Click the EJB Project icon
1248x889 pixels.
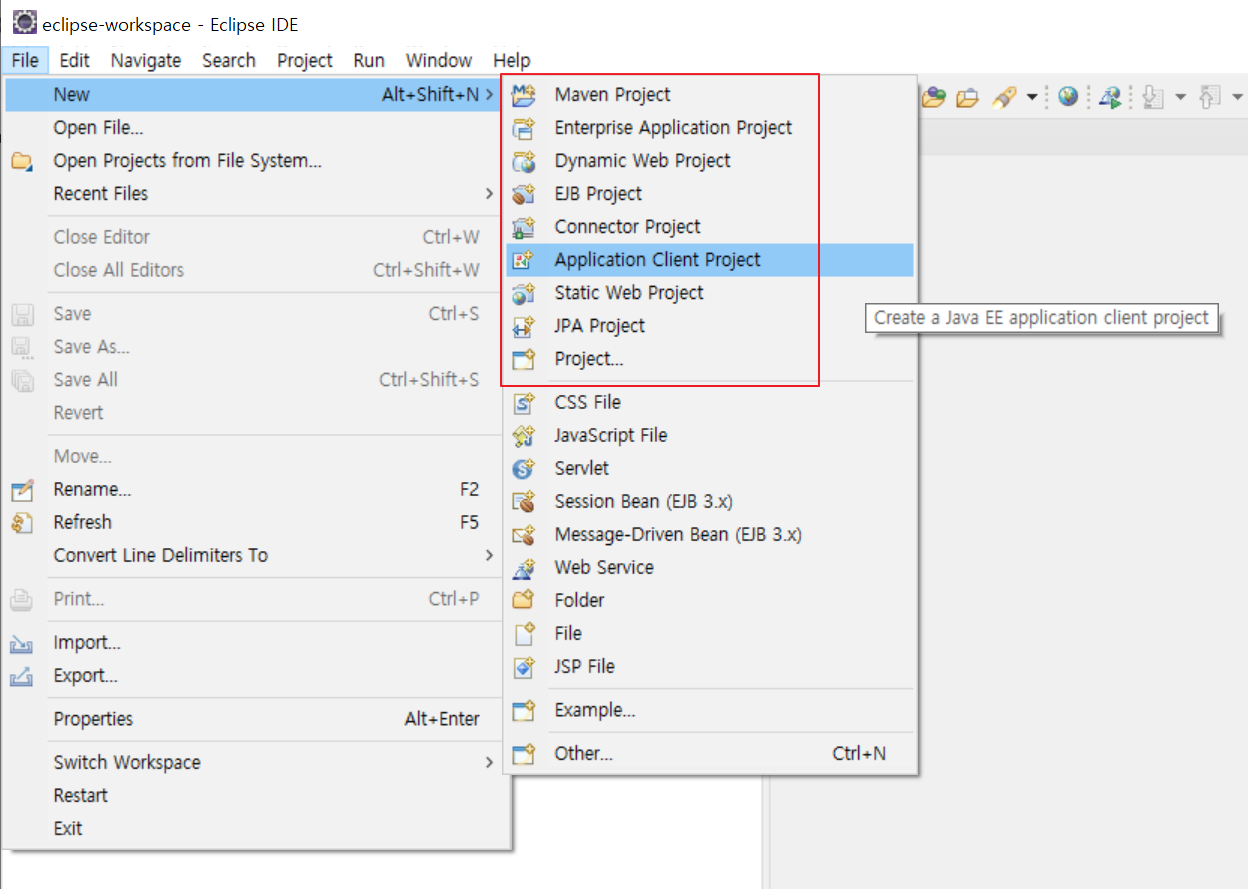[523, 194]
